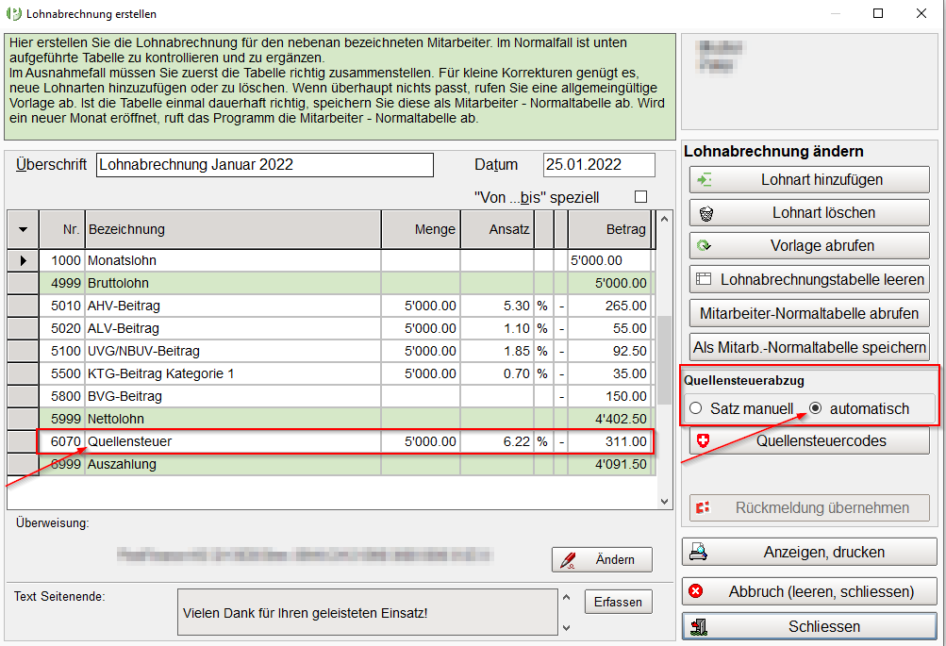Click the green arrow icon on Lohnart hinzufügen
The height and width of the screenshot is (646, 946).
coord(704,180)
